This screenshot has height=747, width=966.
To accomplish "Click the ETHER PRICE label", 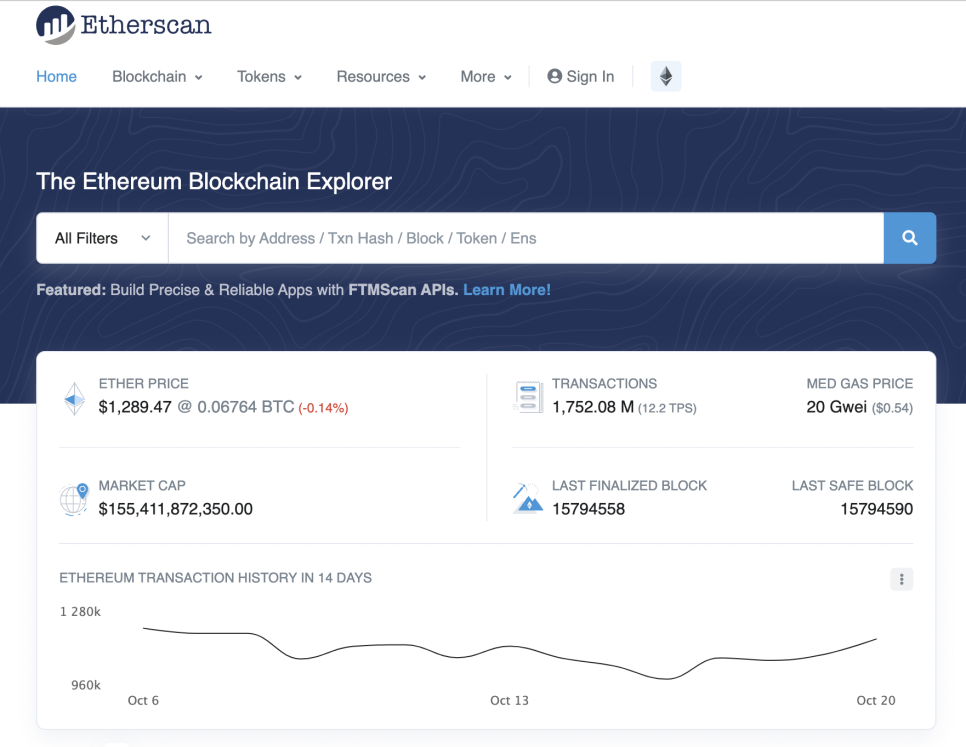I will pos(144,384).
